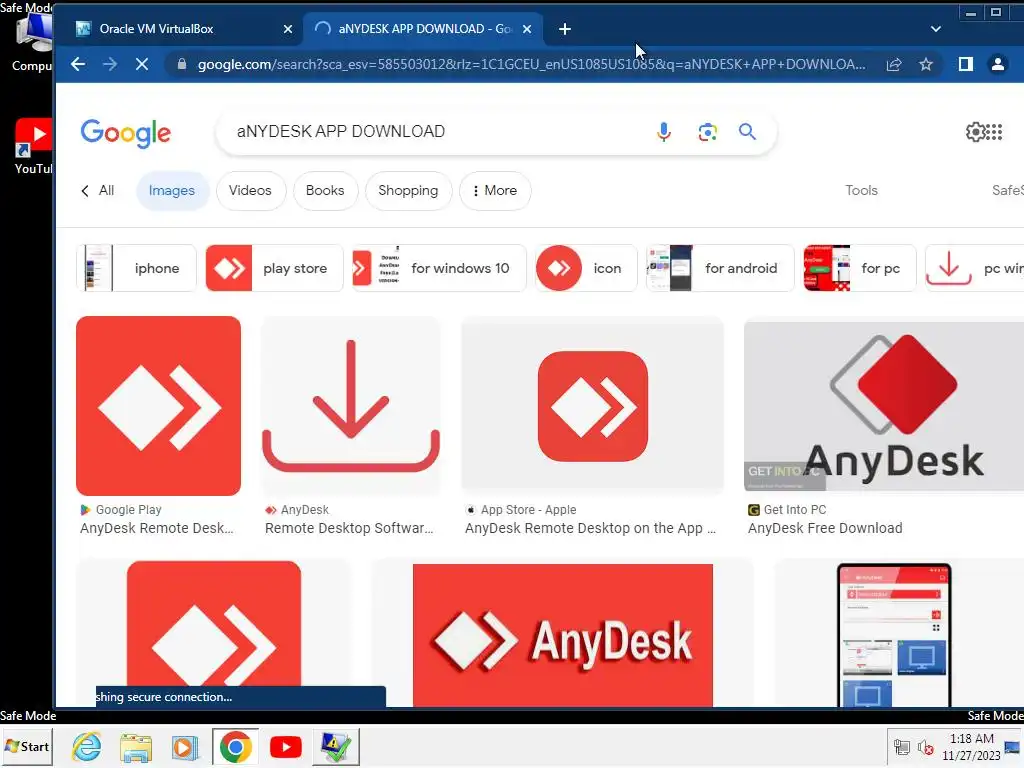Open Google quick settings gear
1024x768 pixels.
pos(976,132)
